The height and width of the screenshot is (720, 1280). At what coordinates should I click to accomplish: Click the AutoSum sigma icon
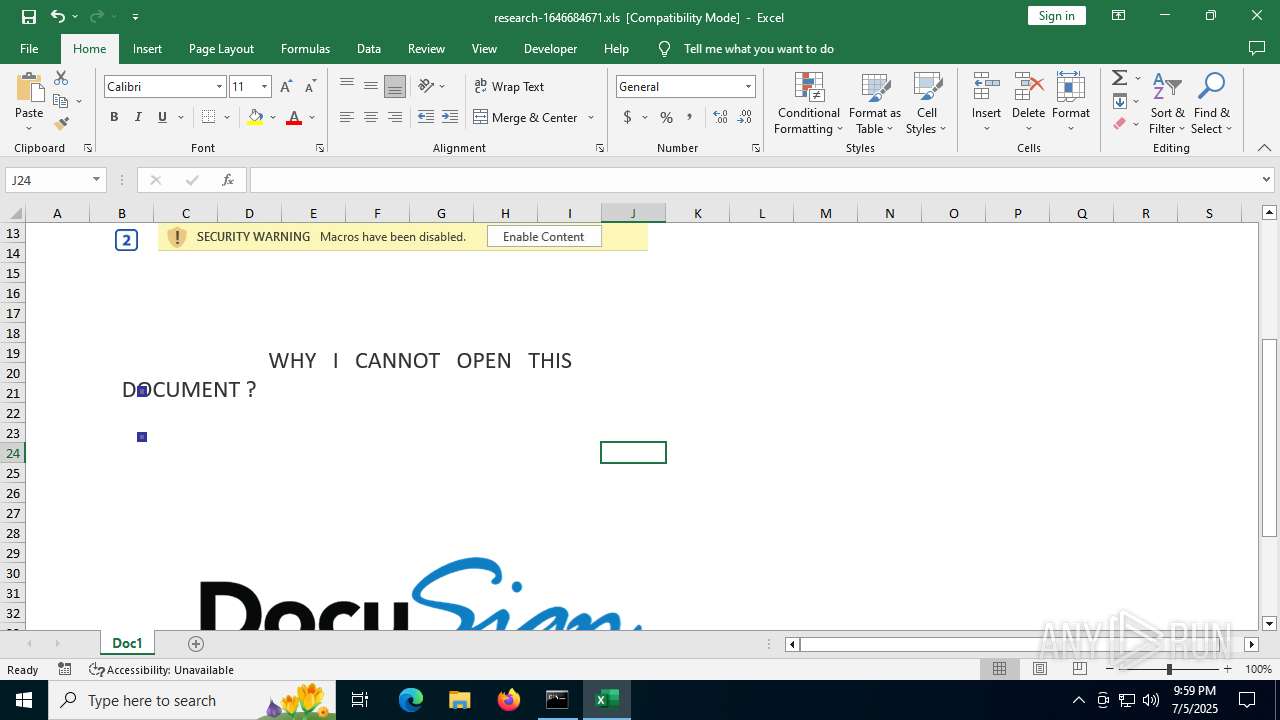pos(1120,78)
